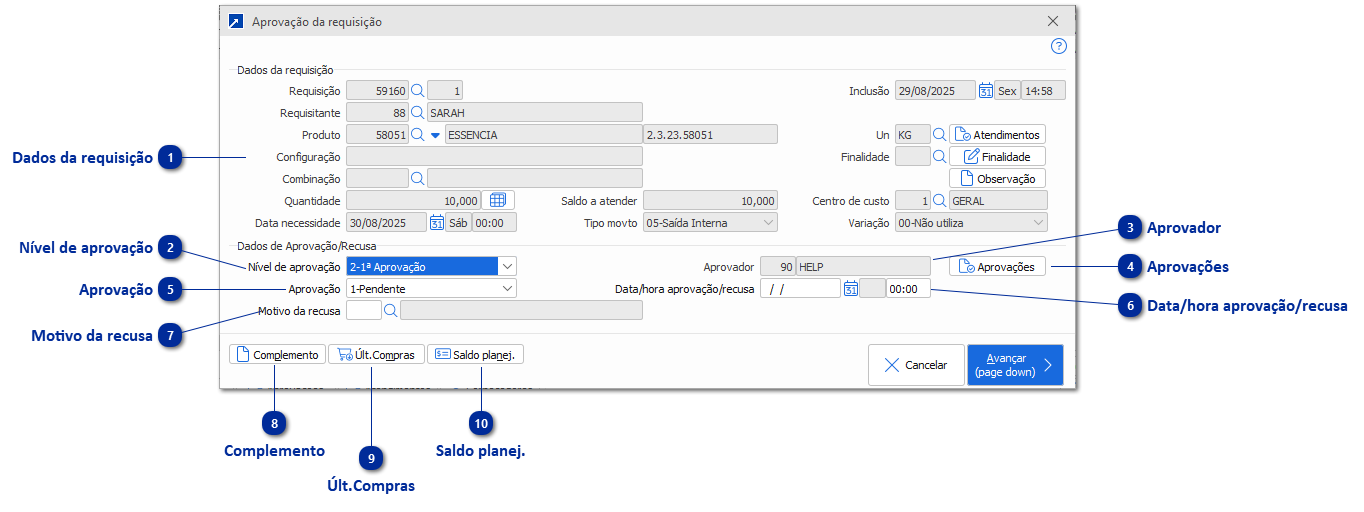Open lookup magnifier for Requisitante field
The width and height of the screenshot is (1364, 512).
point(418,113)
